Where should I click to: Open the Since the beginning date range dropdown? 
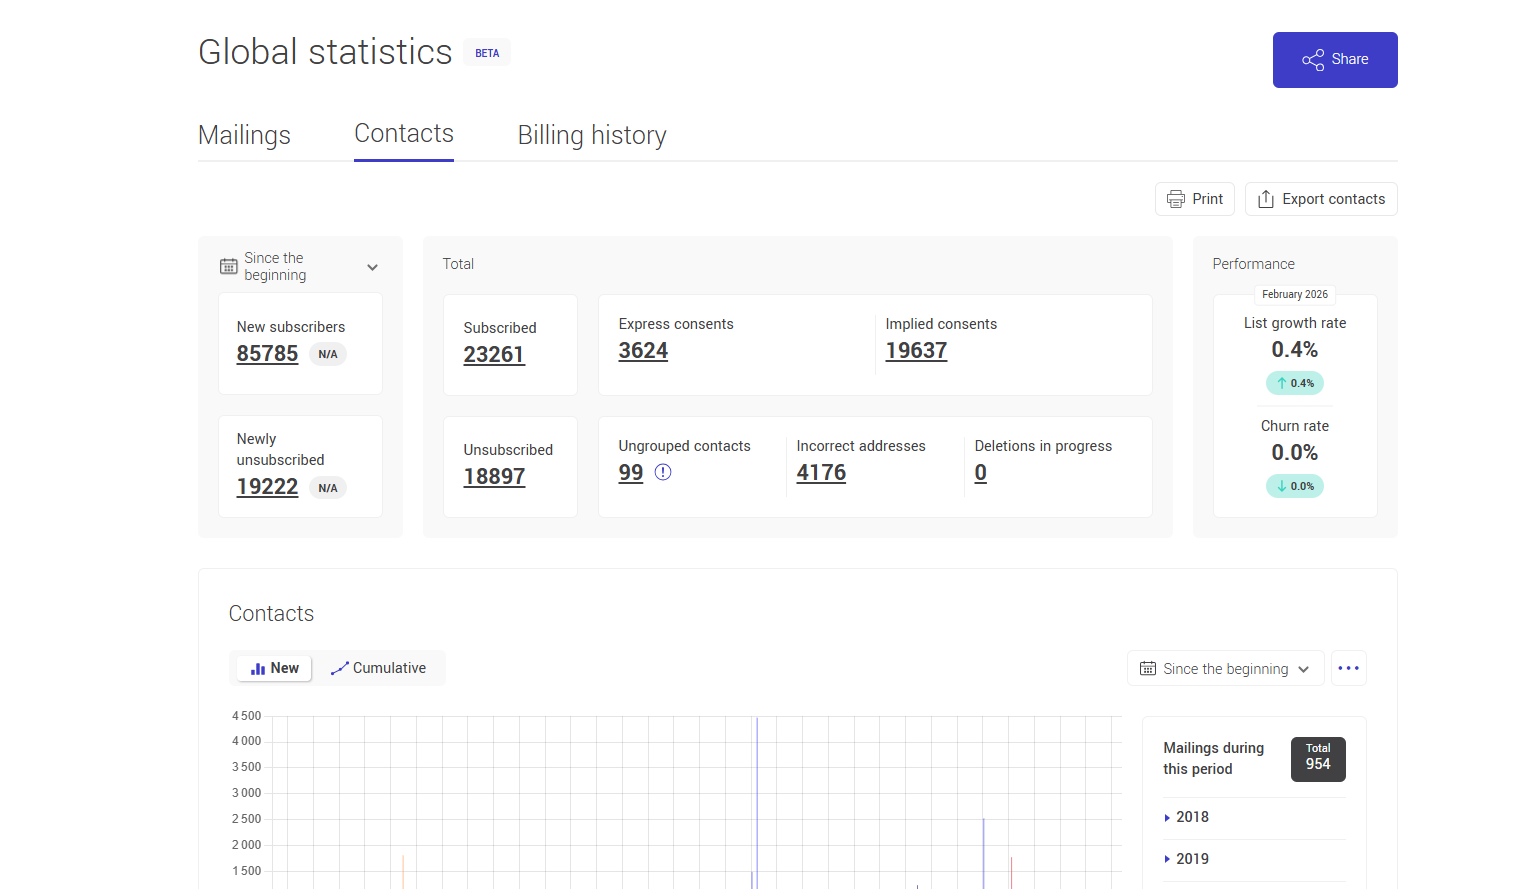click(x=300, y=266)
